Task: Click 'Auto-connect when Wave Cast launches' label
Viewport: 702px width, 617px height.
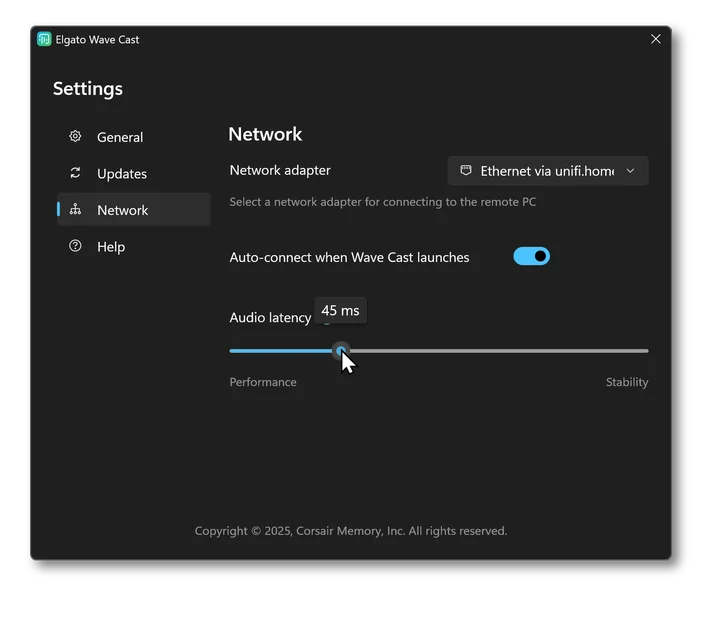Action: pyautogui.click(x=349, y=257)
